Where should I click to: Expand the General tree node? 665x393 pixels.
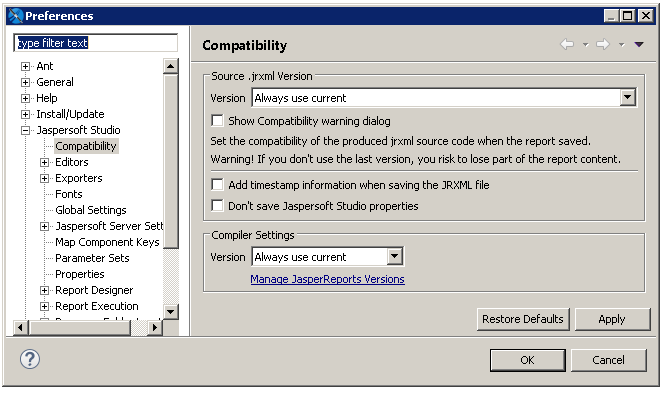(25, 82)
